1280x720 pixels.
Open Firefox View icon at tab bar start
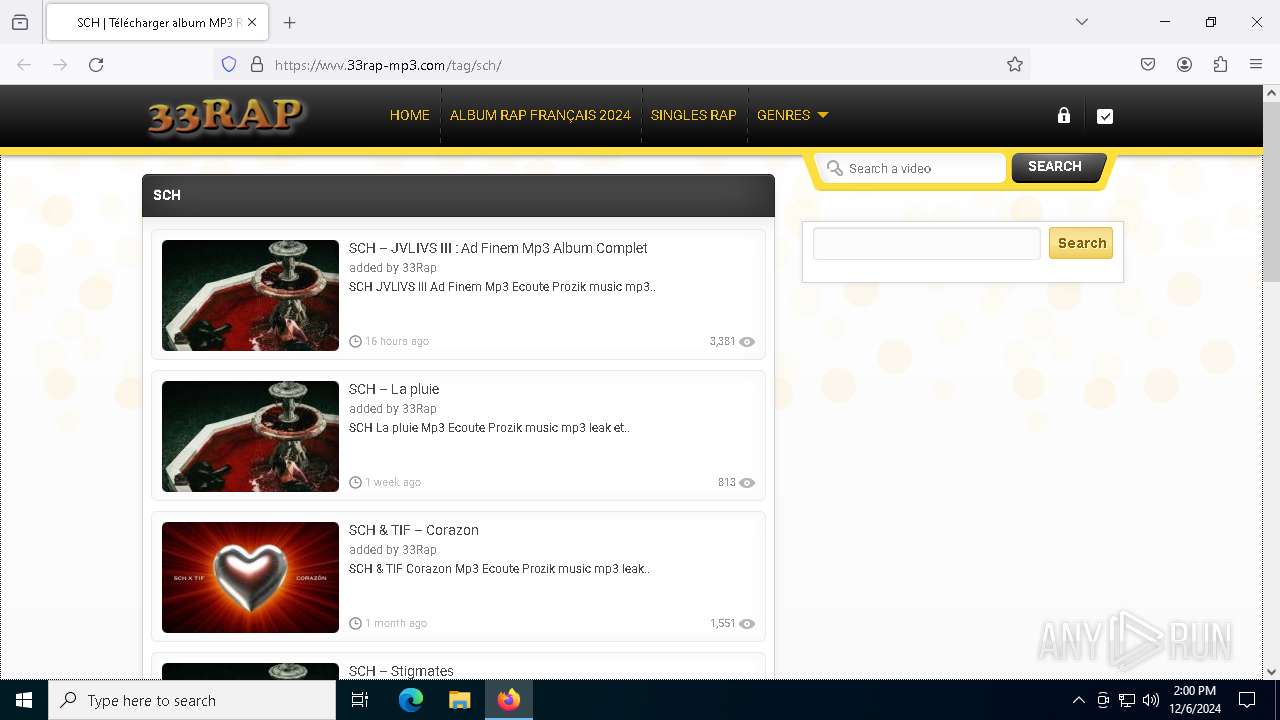click(20, 22)
